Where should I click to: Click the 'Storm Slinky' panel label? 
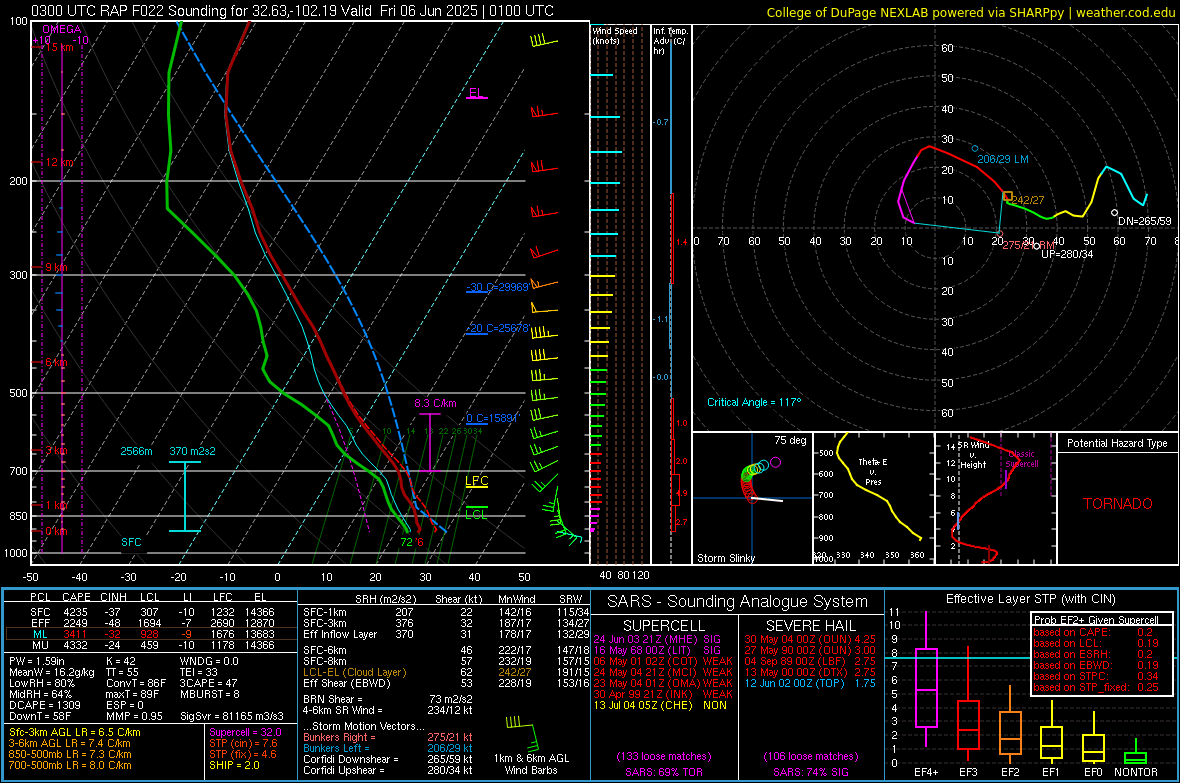[725, 558]
